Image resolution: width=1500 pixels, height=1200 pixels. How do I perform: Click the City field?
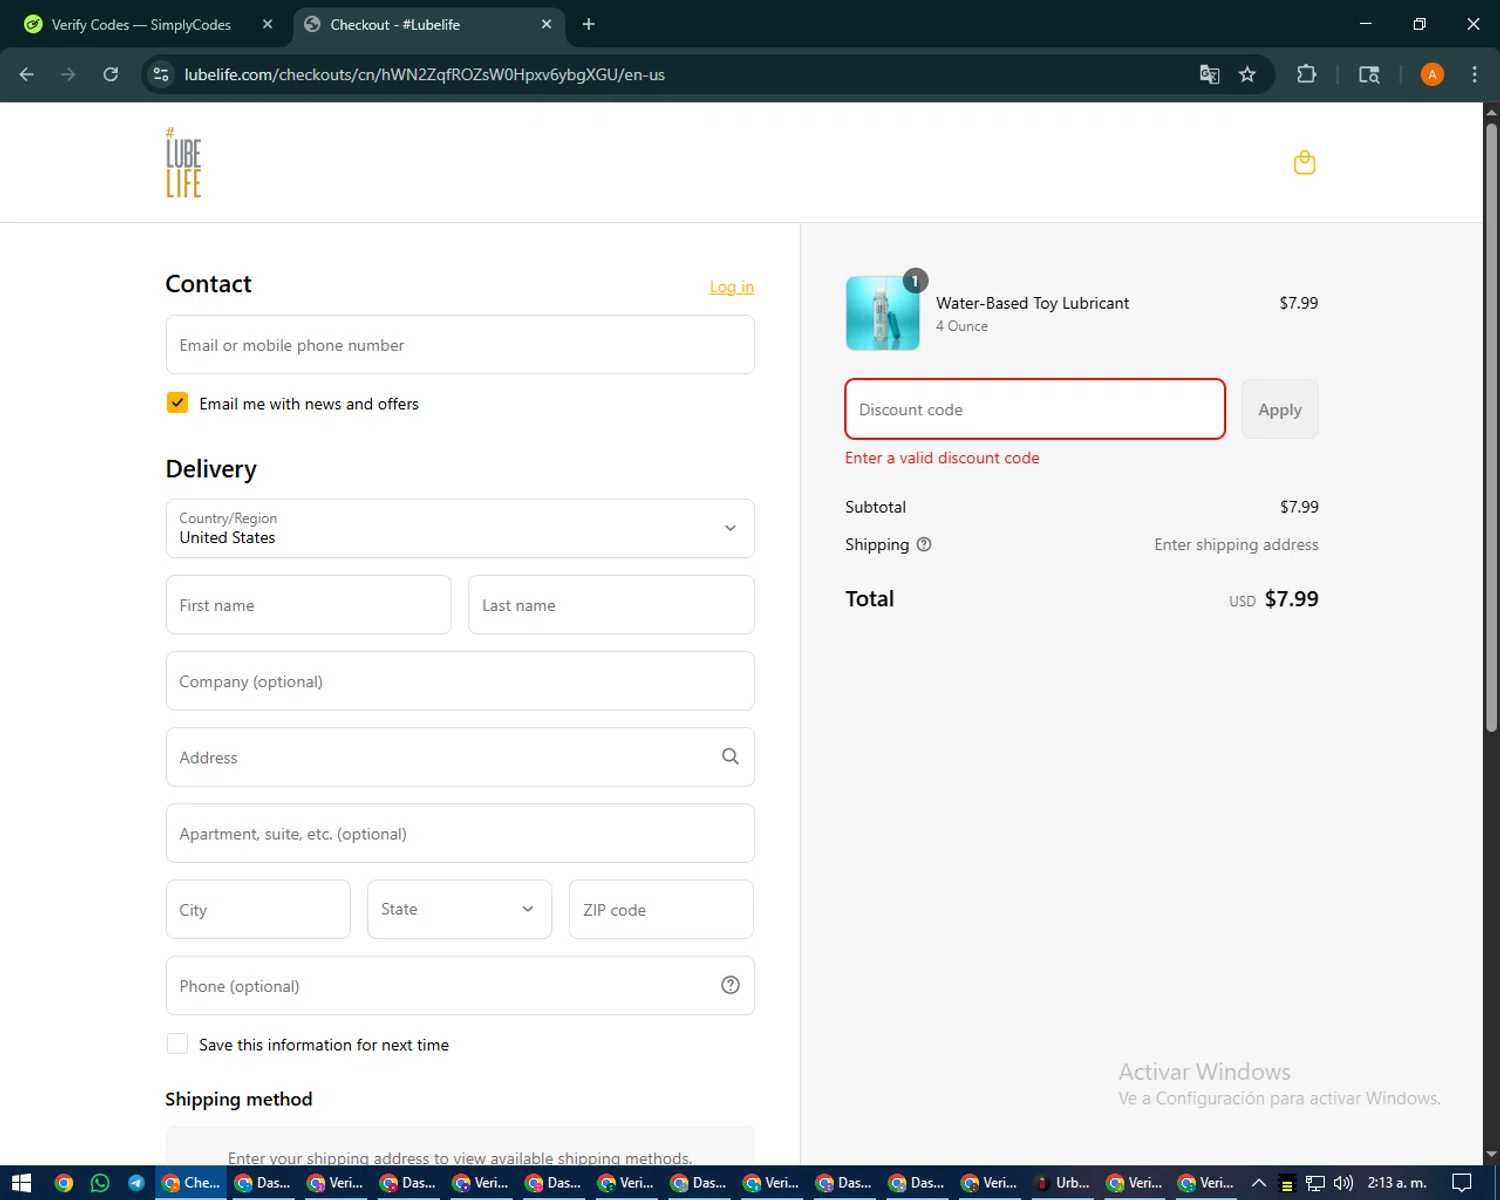click(x=258, y=909)
